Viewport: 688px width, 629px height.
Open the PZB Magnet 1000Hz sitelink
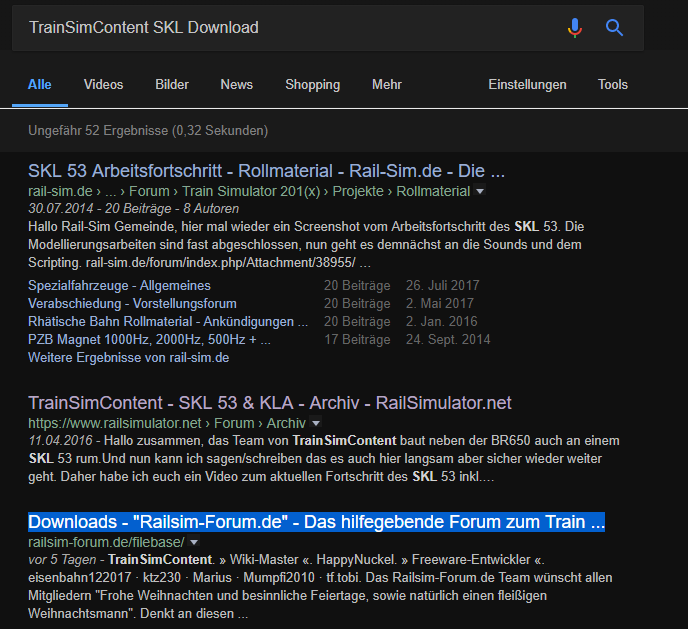point(149,340)
